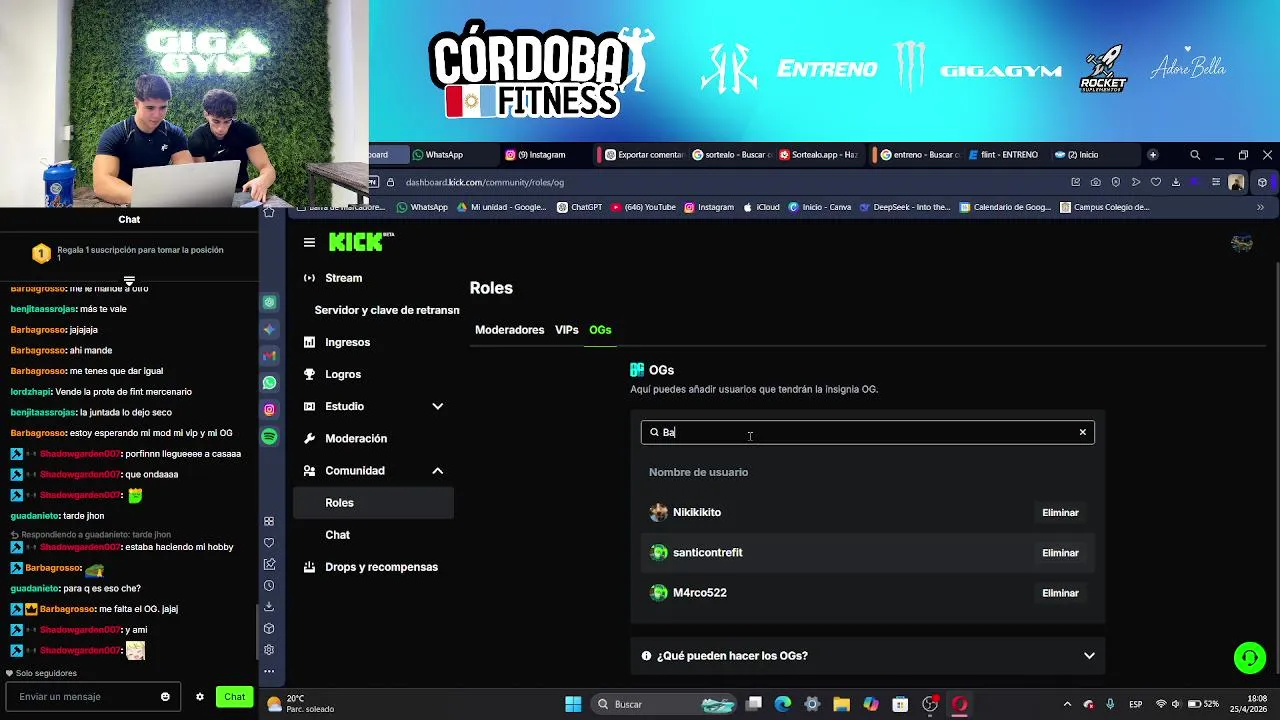1280x720 pixels.
Task: Open emoji picker in chat message box
Action: [x=165, y=697]
